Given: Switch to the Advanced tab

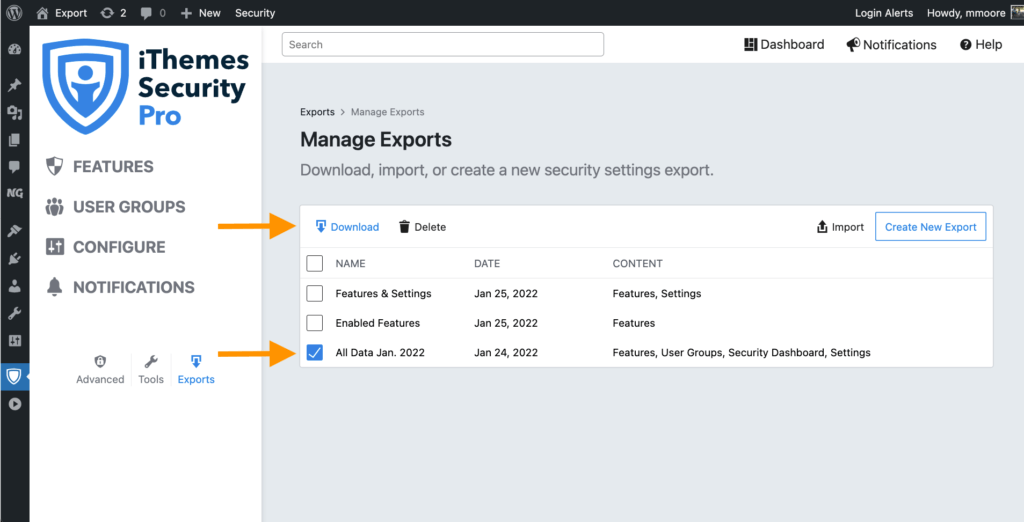Looking at the screenshot, I should [x=100, y=370].
